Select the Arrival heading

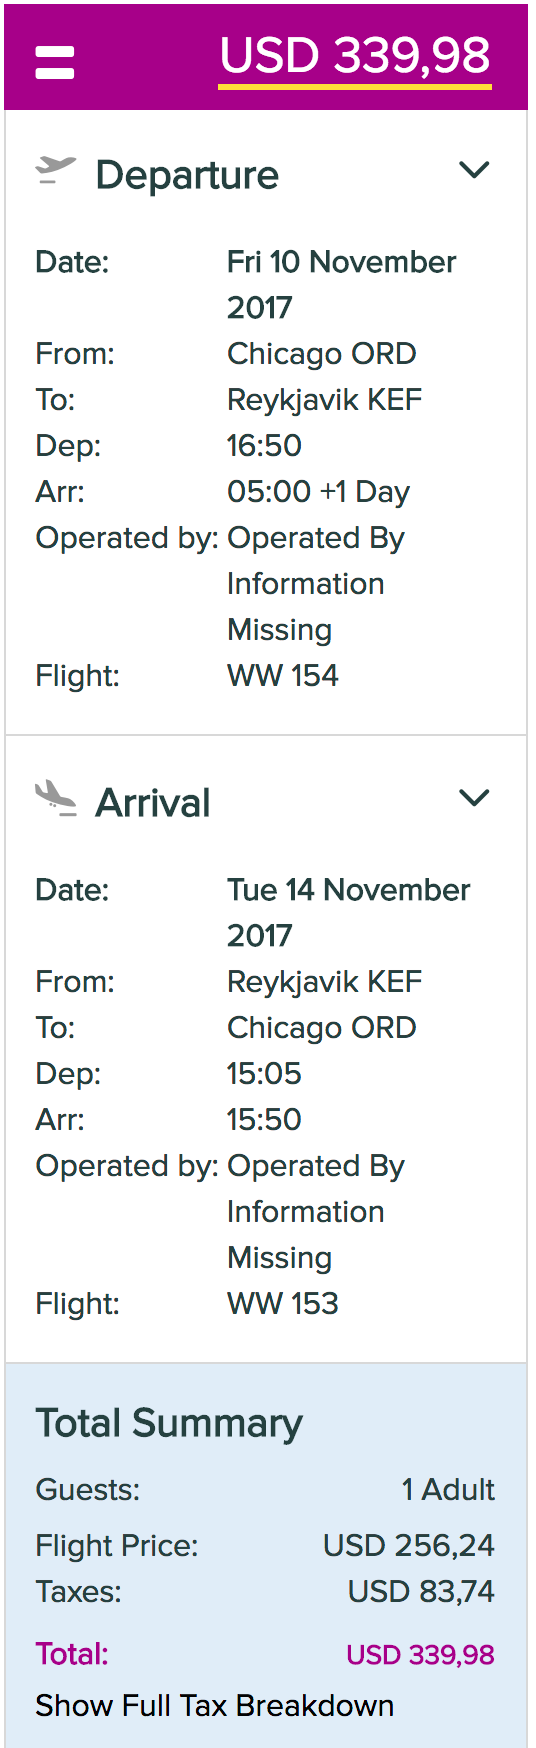pyautogui.click(x=153, y=803)
